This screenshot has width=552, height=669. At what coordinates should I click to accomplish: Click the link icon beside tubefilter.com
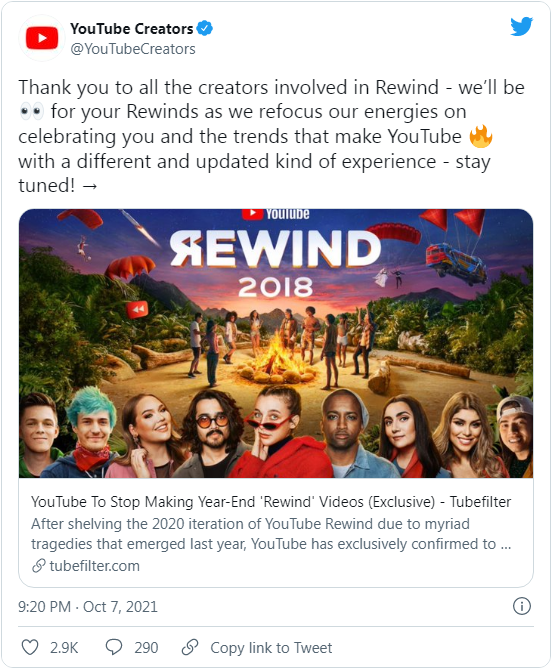coord(38,566)
